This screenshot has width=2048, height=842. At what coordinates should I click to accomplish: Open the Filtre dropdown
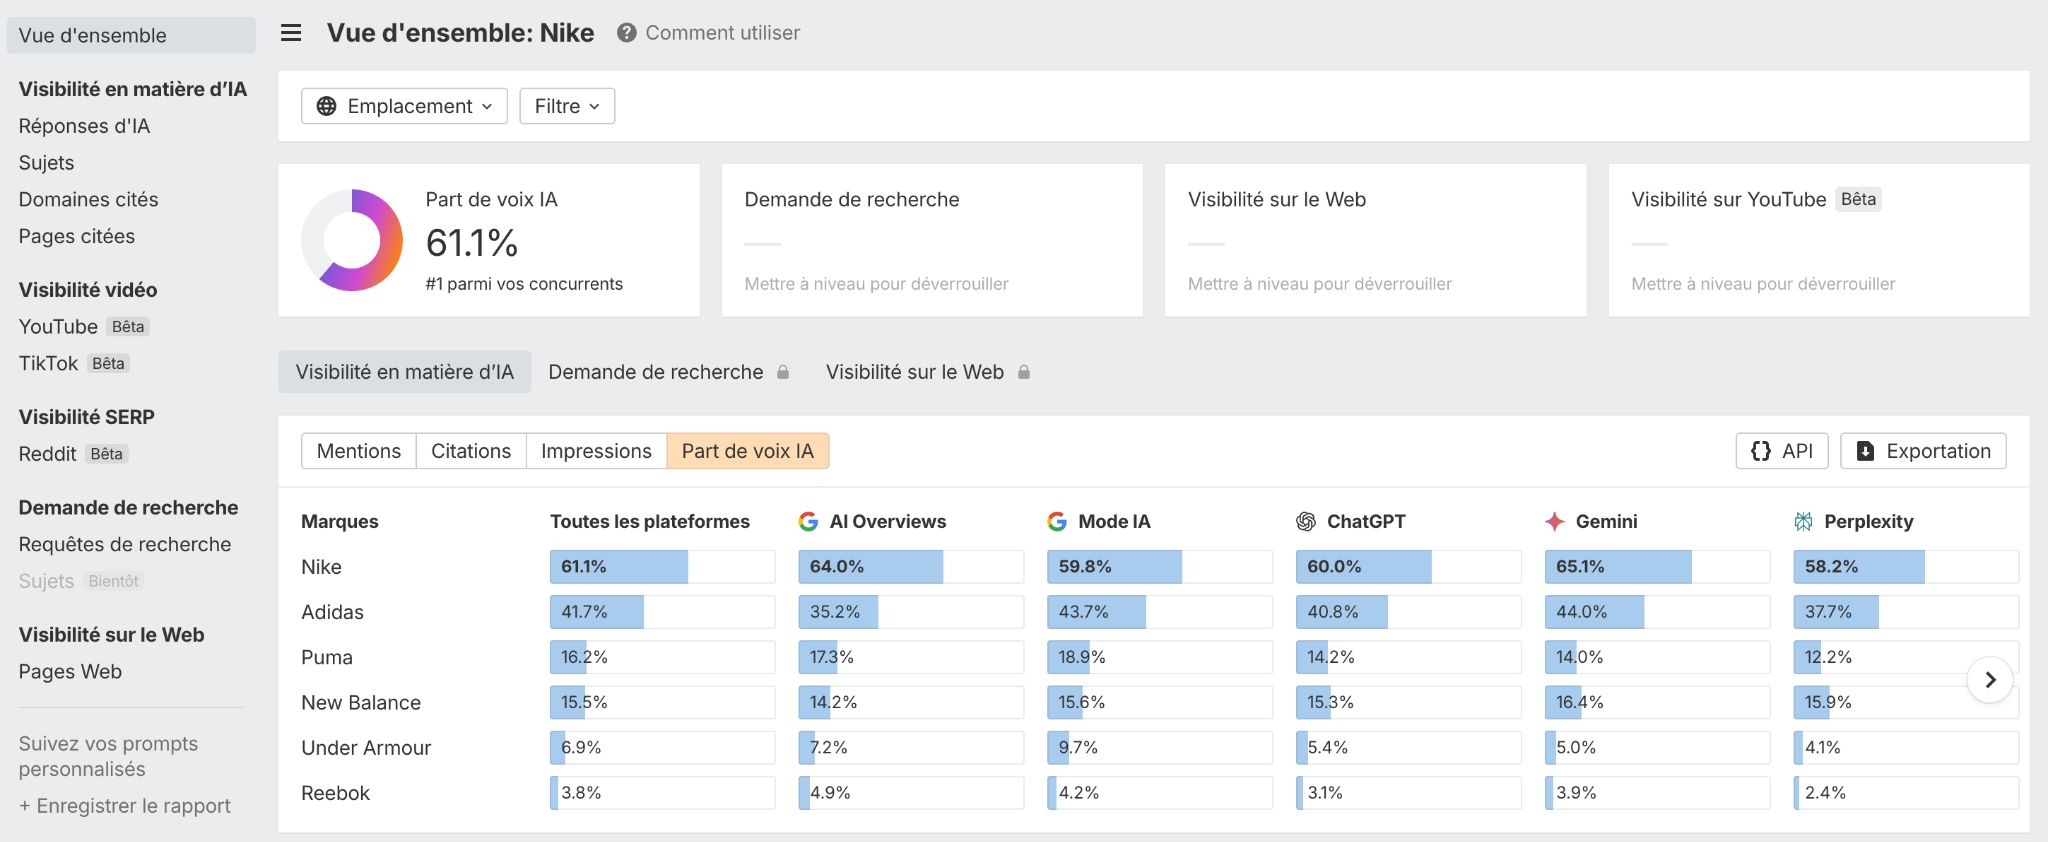(567, 106)
